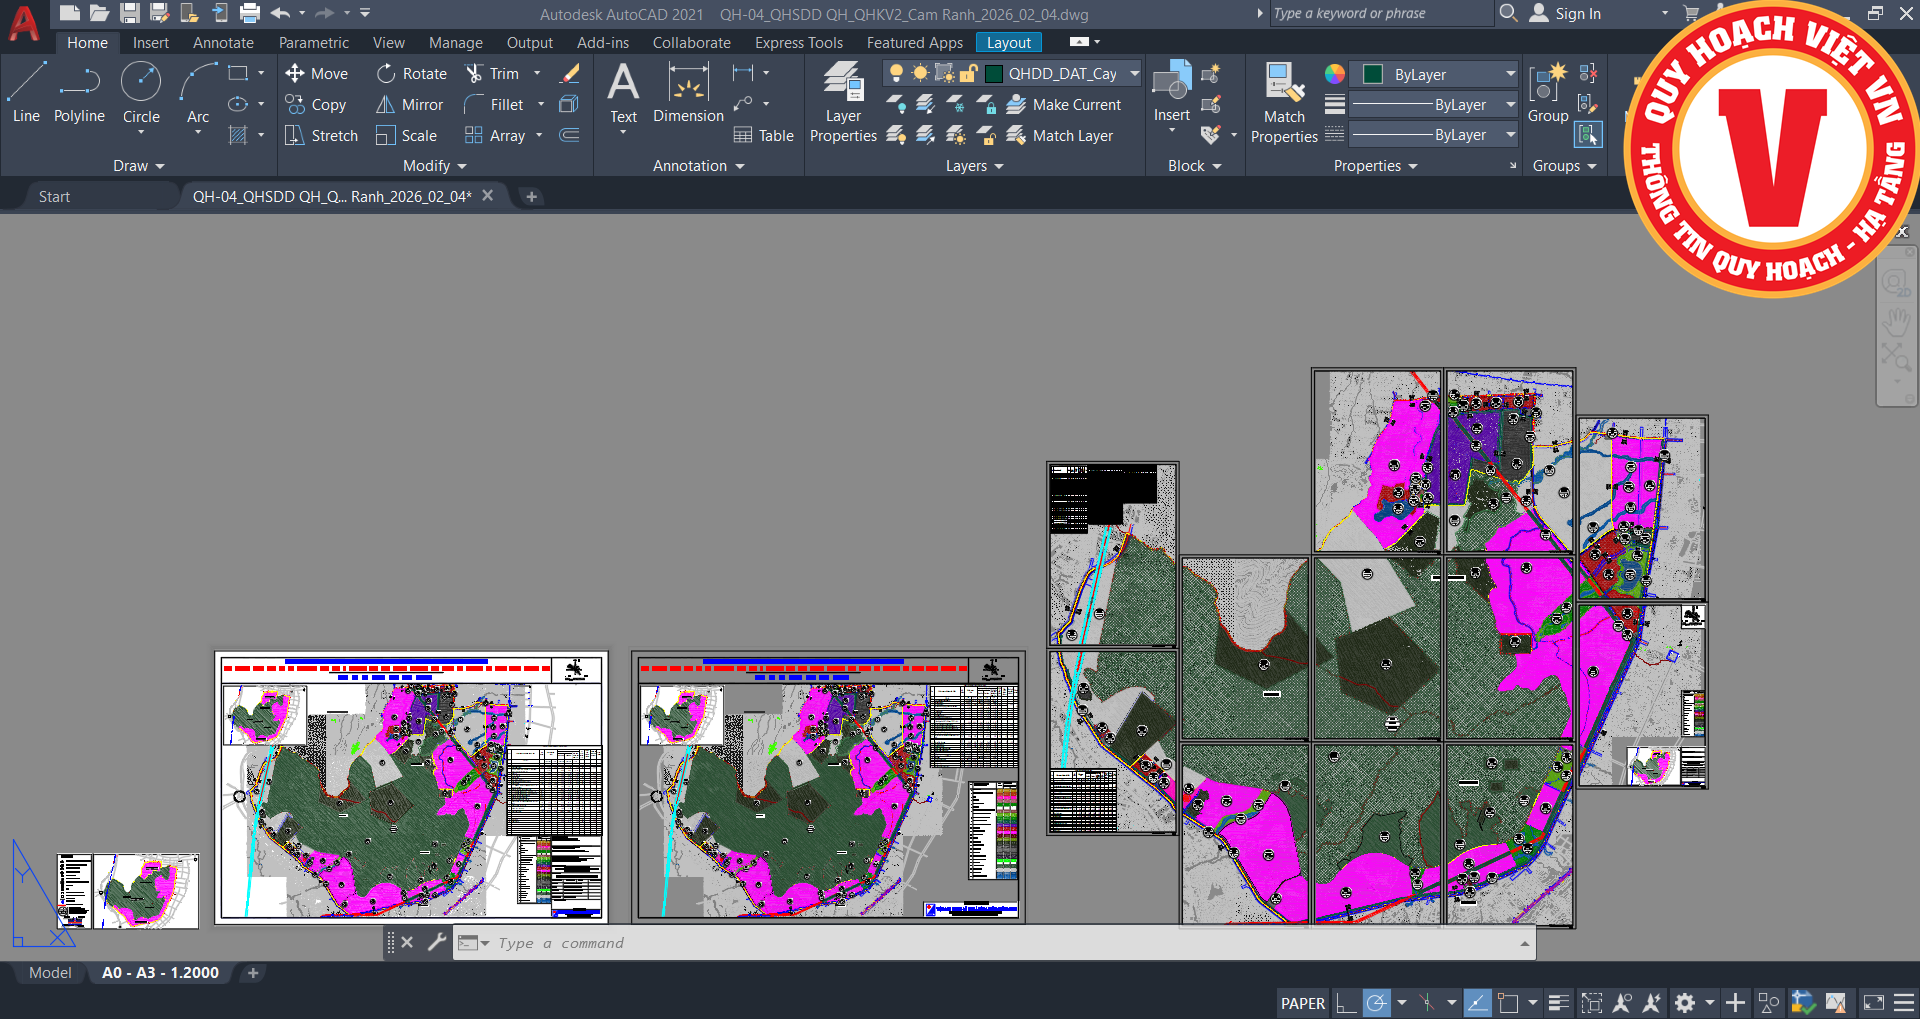Switch to the Model layout tab
Image resolution: width=1920 pixels, height=1019 pixels.
coord(50,973)
